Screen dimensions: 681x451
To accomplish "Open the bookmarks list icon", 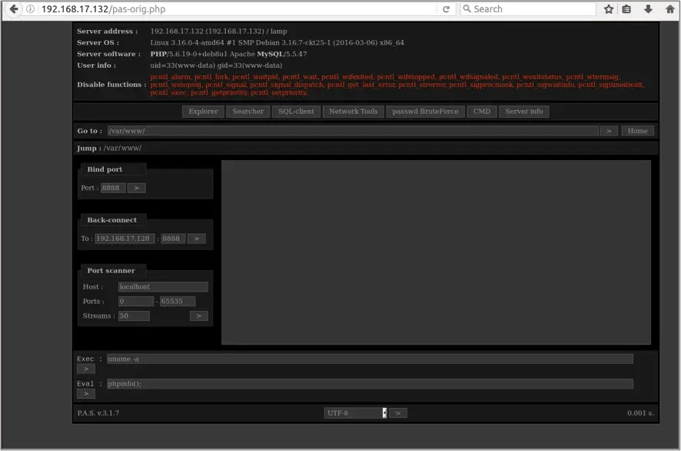I will point(627,9).
